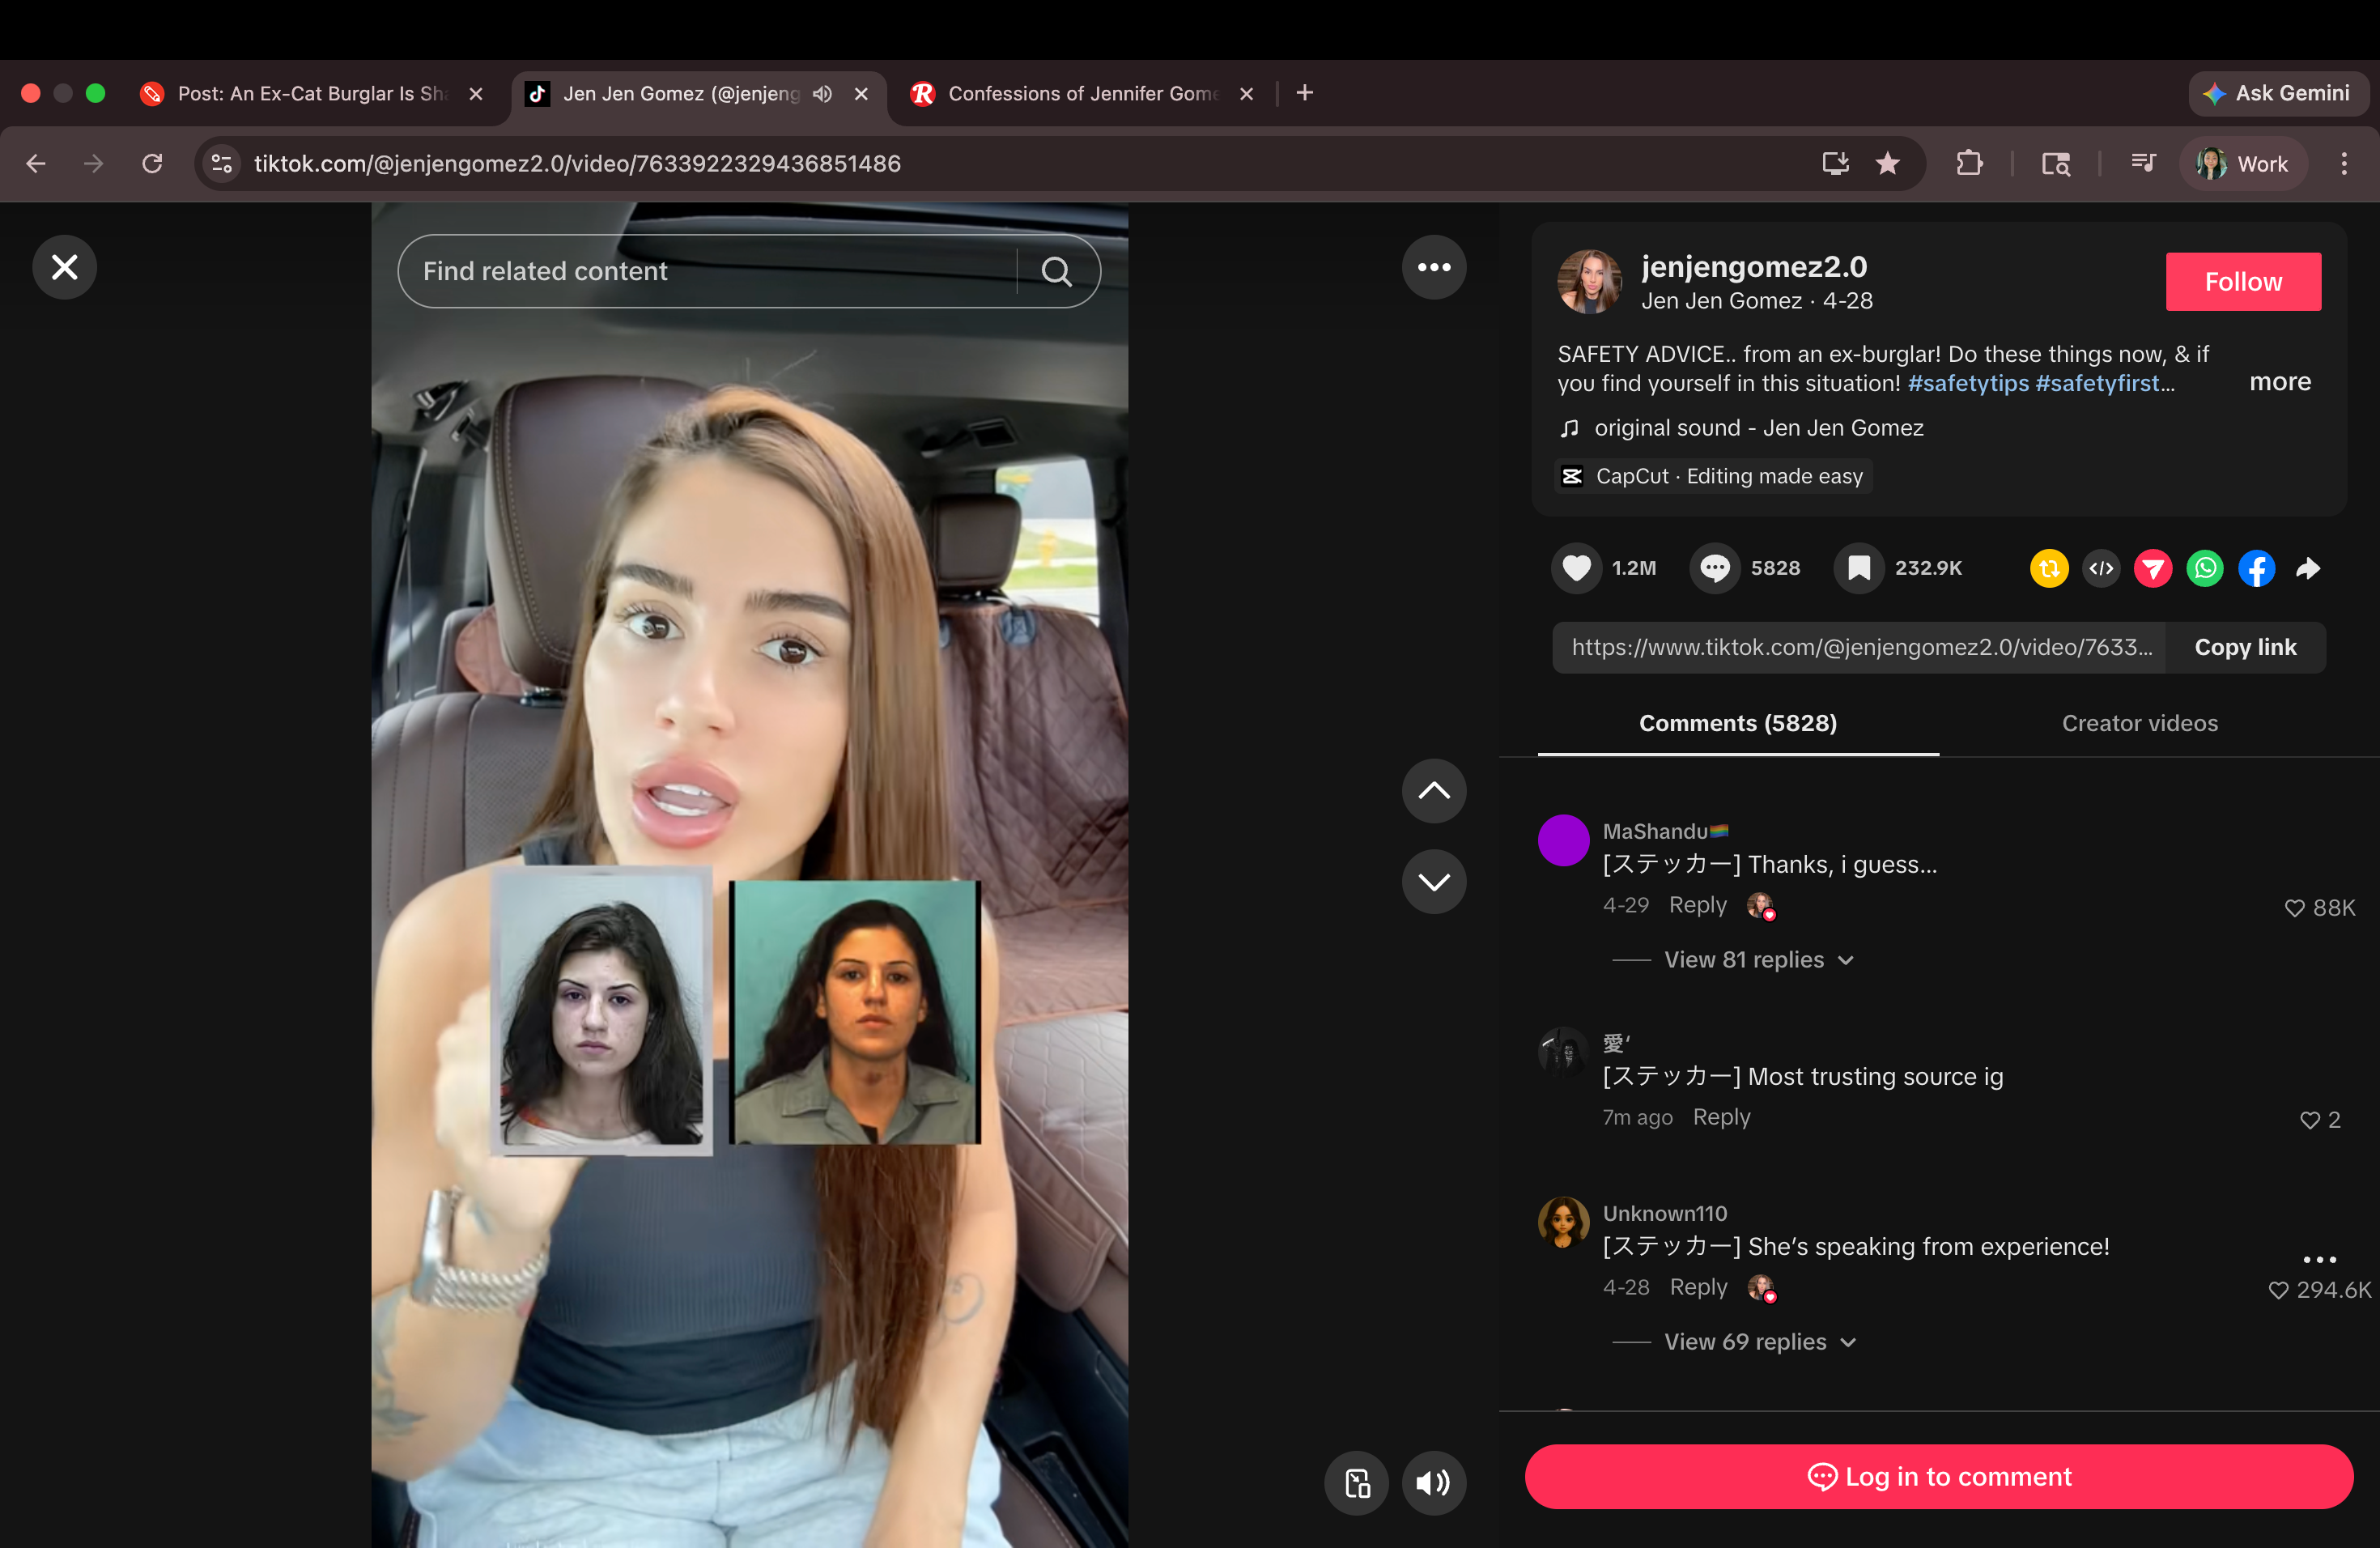This screenshot has width=2380, height=1548.
Task: Click Ask Gemini button
Action: 2277,93
